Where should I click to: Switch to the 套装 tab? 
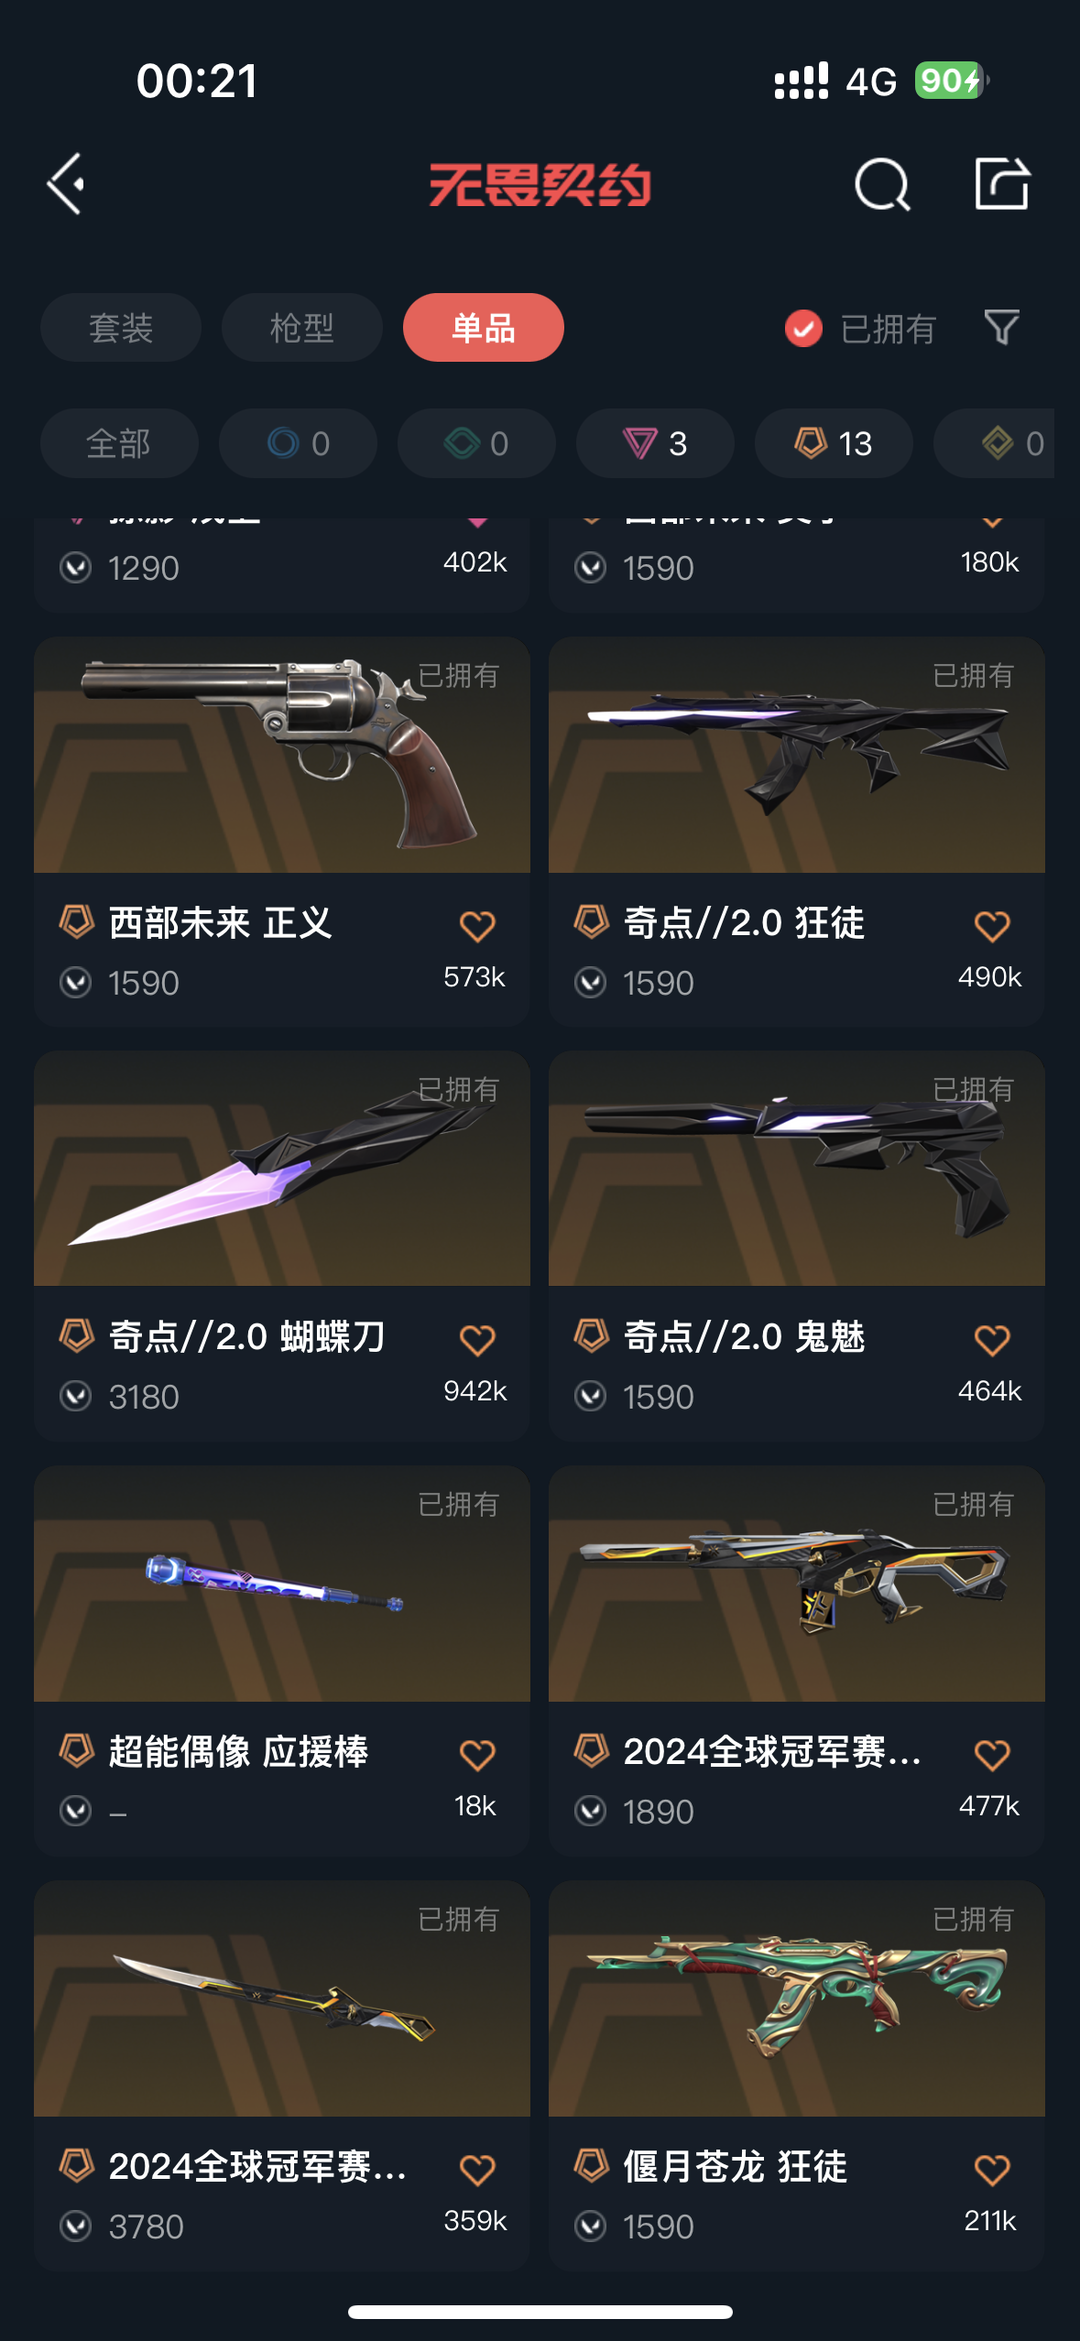pos(121,327)
